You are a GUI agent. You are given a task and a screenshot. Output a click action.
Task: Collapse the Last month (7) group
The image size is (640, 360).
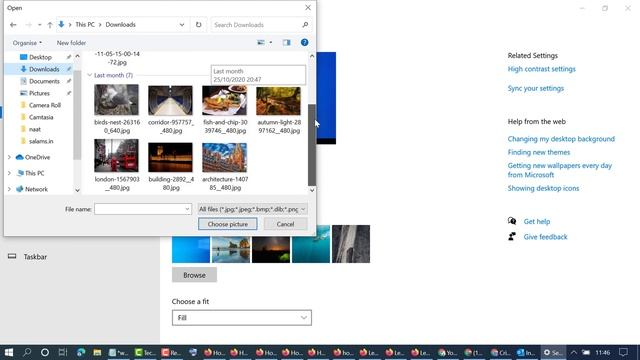point(89,75)
